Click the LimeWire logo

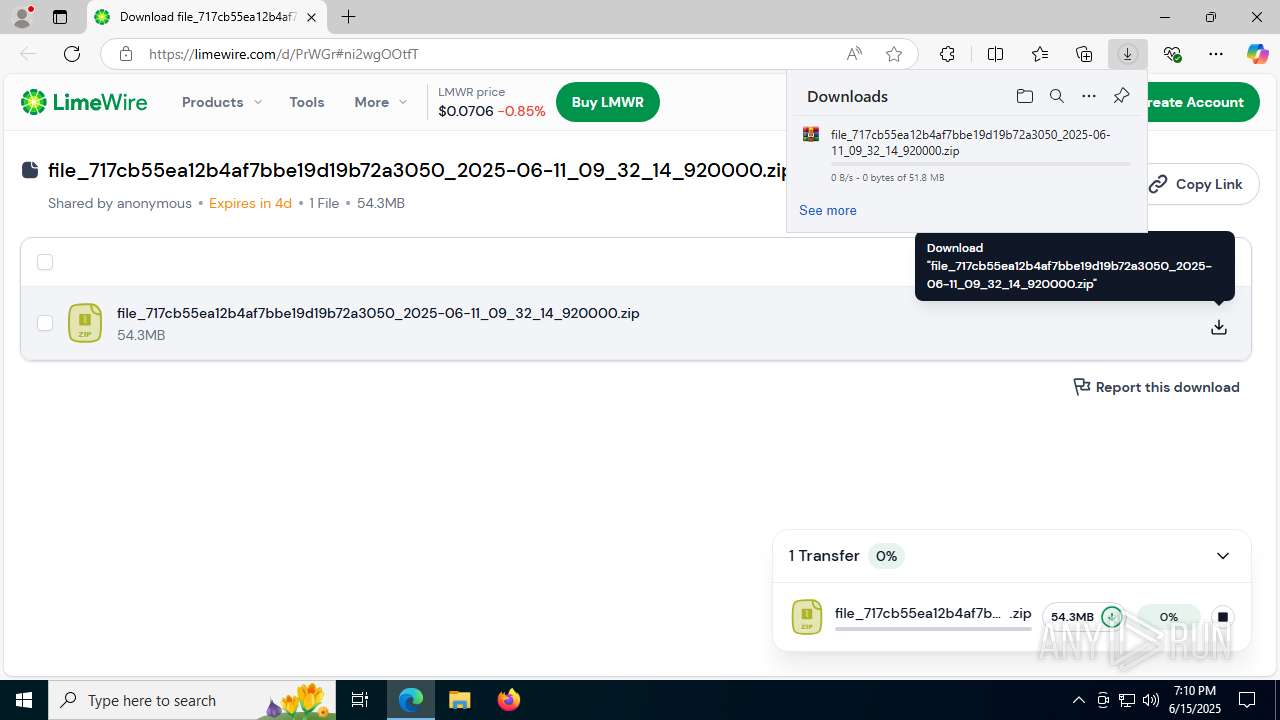click(x=84, y=102)
